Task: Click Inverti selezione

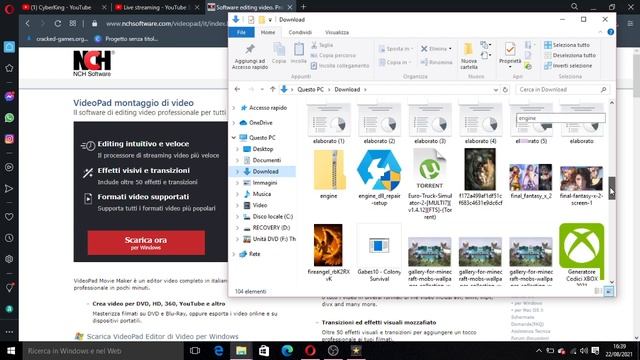Action: [x=568, y=65]
